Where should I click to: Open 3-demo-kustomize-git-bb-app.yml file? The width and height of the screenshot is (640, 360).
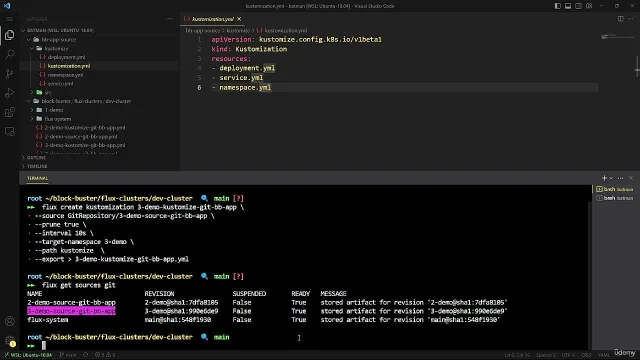coord(85,145)
